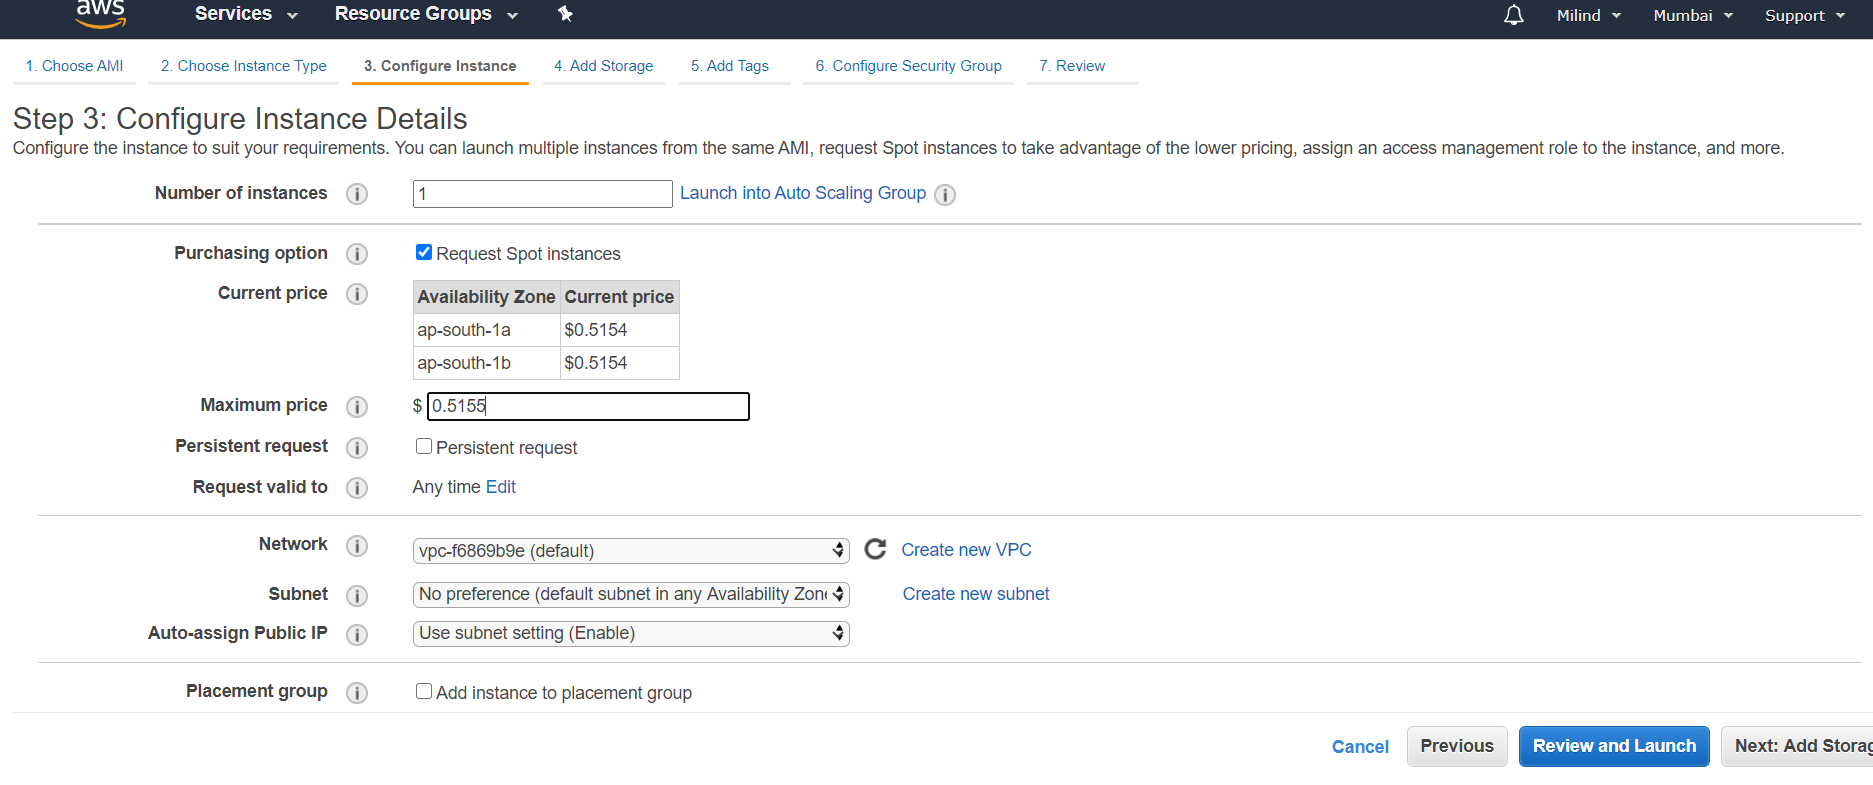
Task: Show info for Auto Scaling Group link
Action: click(945, 195)
